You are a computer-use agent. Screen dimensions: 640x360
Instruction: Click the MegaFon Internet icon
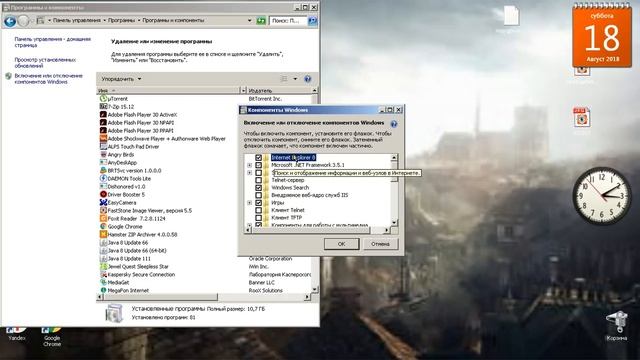tap(103, 290)
